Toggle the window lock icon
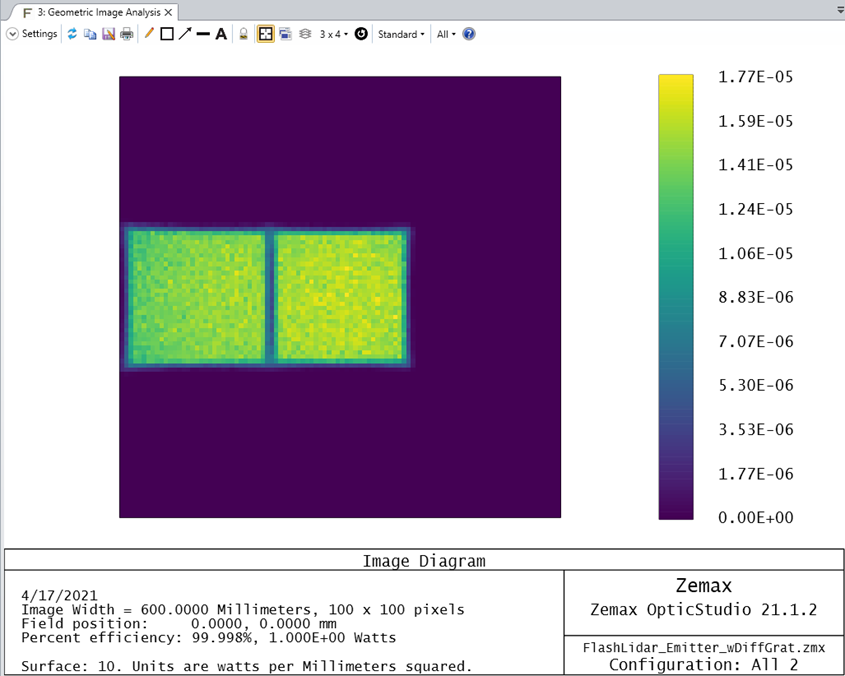Image resolution: width=845 pixels, height=676 pixels. pyautogui.click(x=243, y=33)
